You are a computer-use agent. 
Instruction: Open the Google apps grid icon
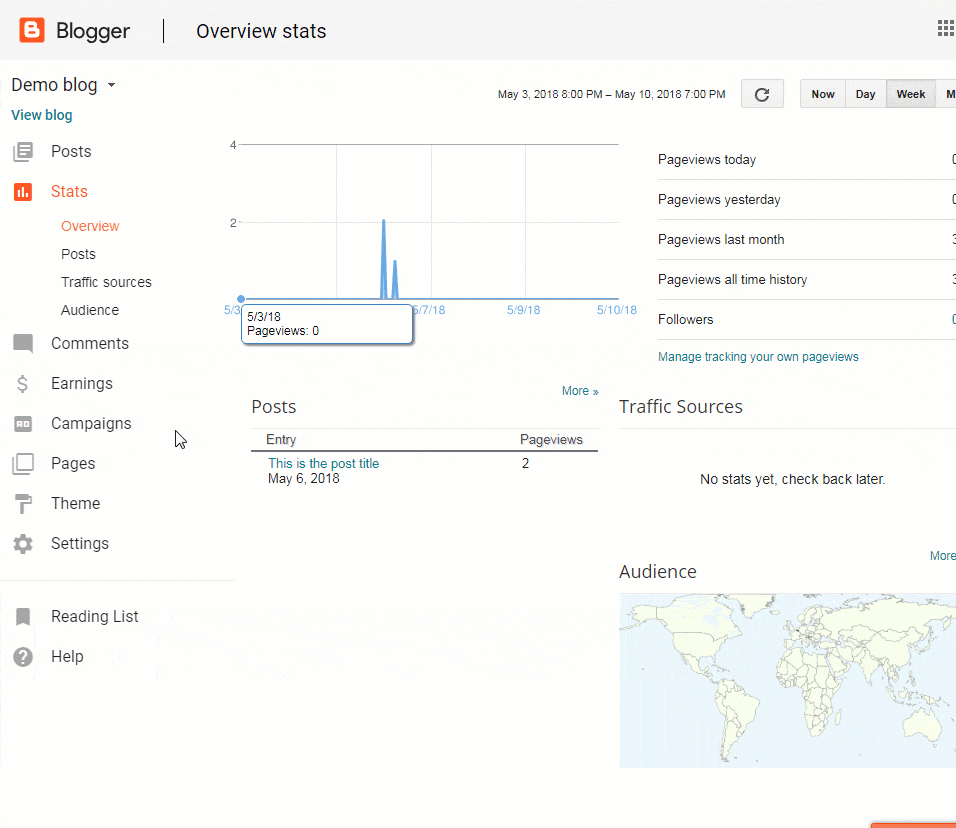tap(945, 27)
